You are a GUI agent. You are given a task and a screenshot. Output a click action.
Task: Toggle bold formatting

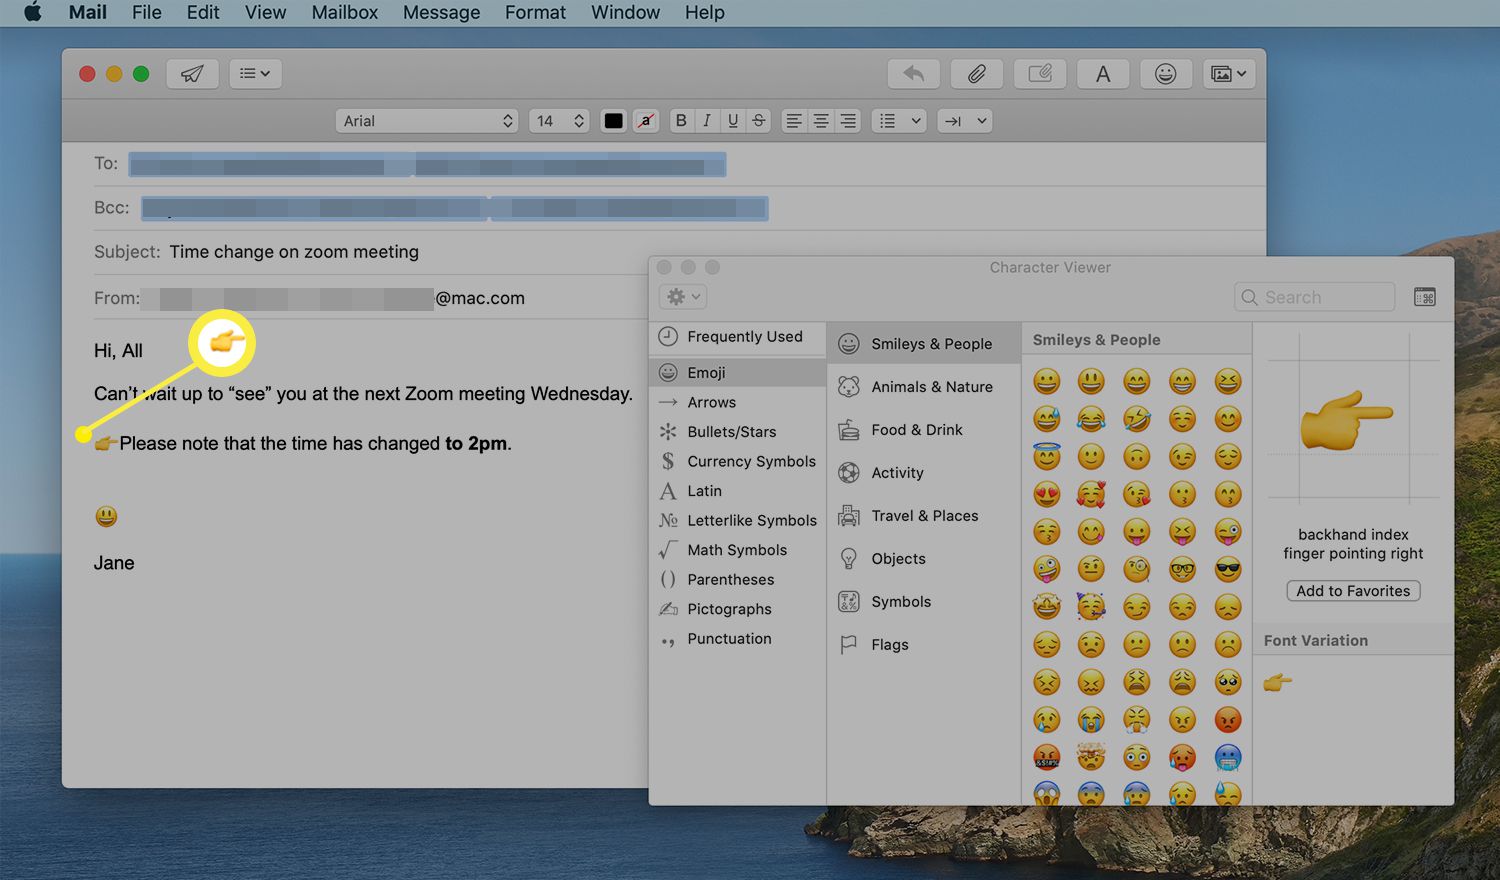point(681,121)
